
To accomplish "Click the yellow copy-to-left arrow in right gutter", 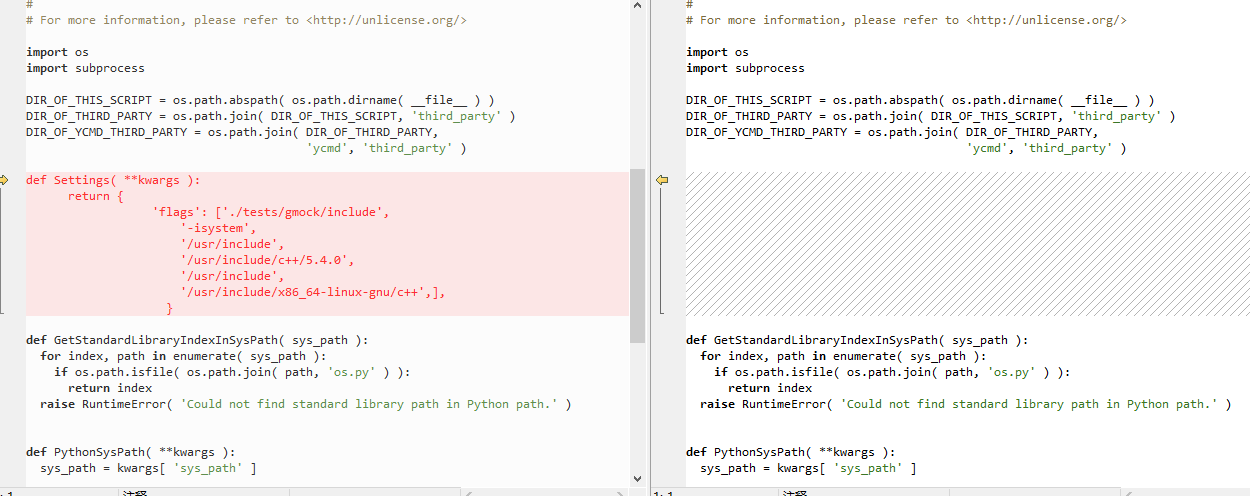I will [x=662, y=180].
